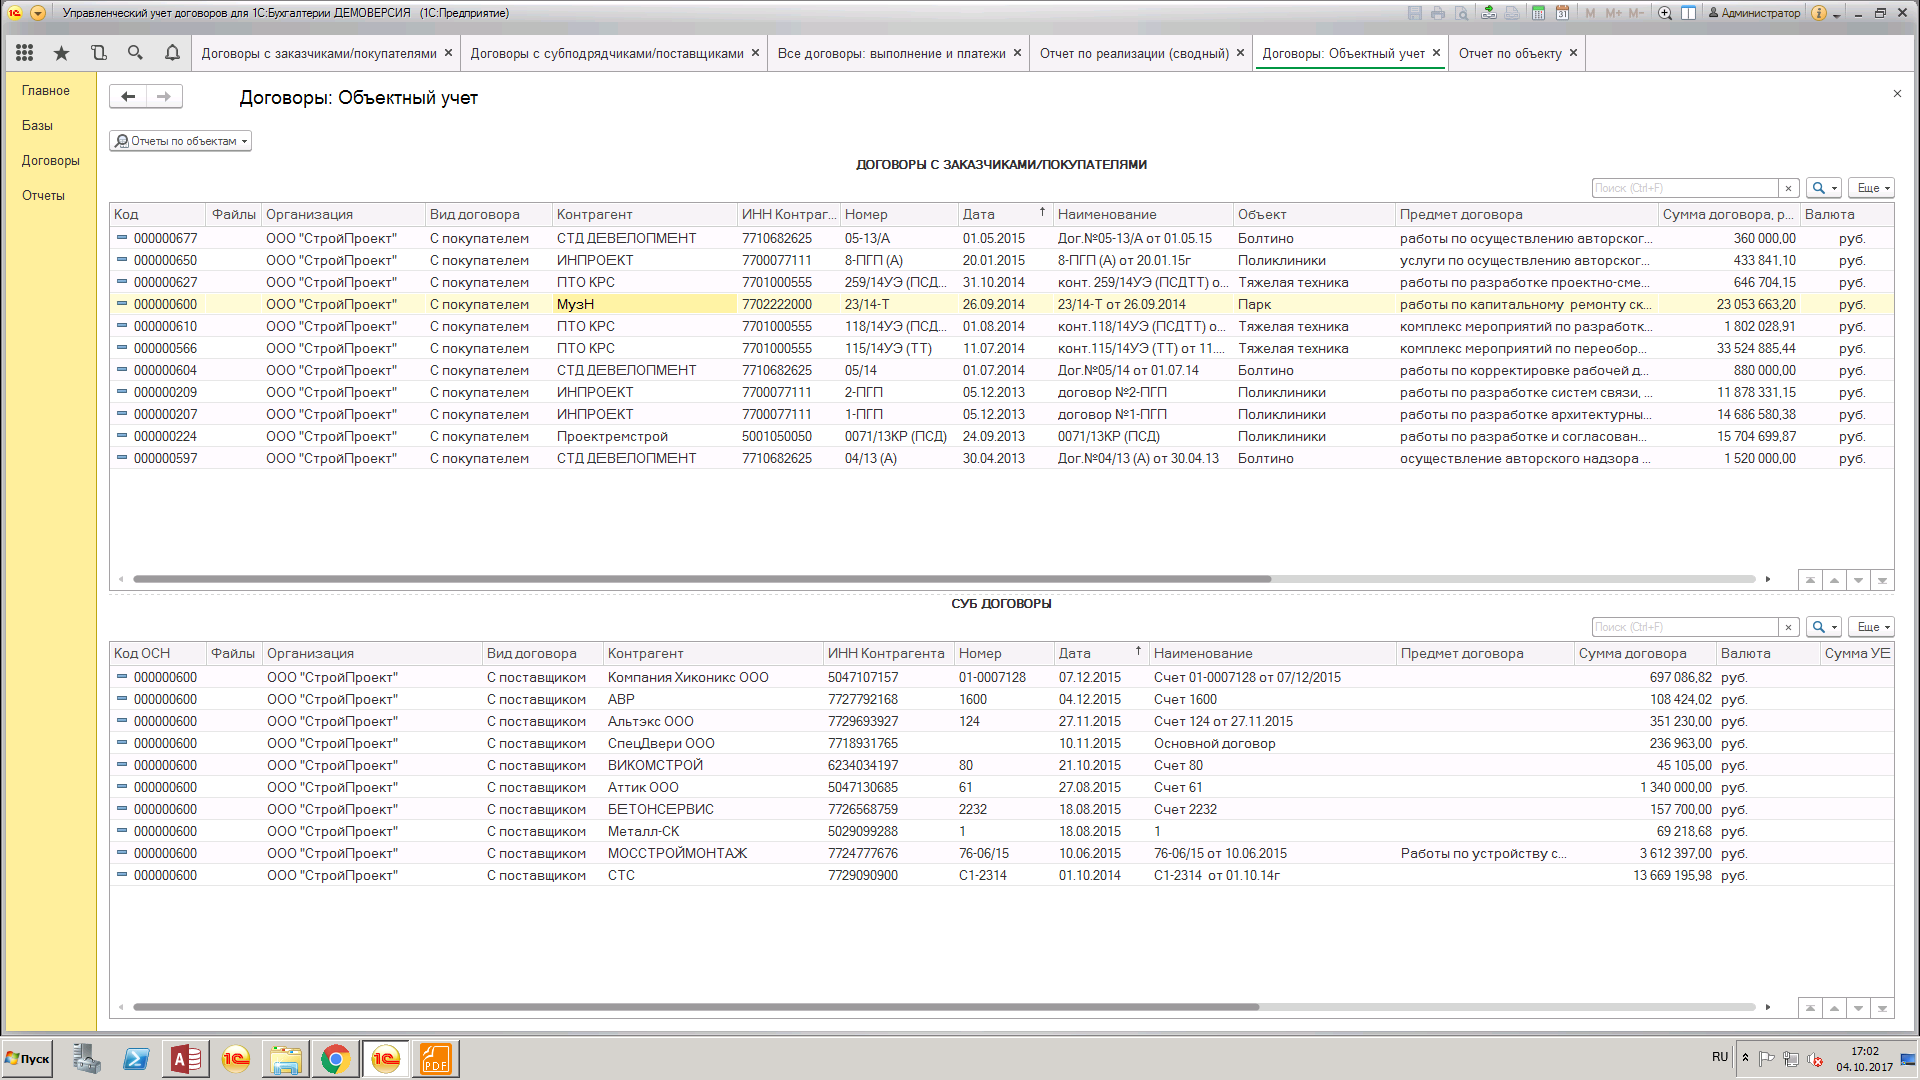Click the upper Поиск (Ctrl+F) field

pyautogui.click(x=1685, y=188)
